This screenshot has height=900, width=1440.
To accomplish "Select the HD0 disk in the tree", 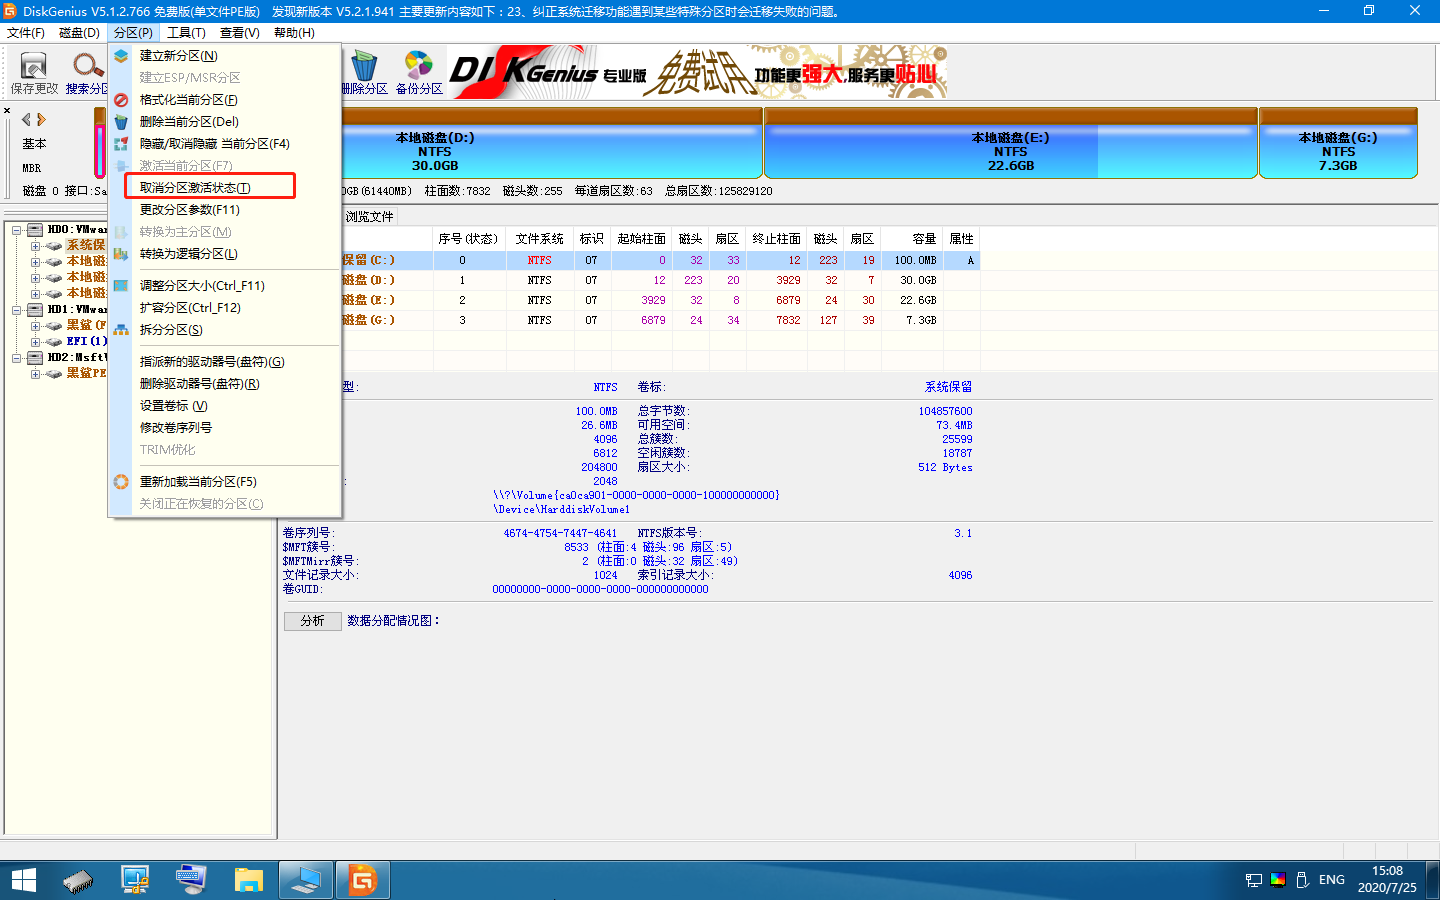I will pos(76,230).
